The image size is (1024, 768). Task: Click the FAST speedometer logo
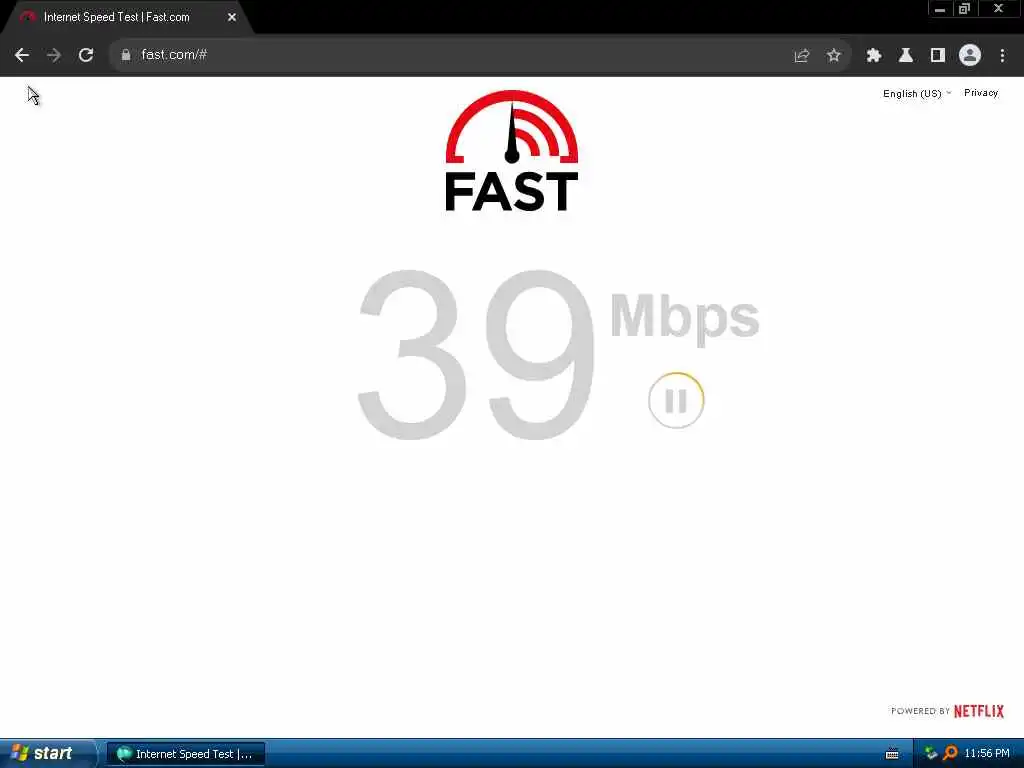pos(511,151)
